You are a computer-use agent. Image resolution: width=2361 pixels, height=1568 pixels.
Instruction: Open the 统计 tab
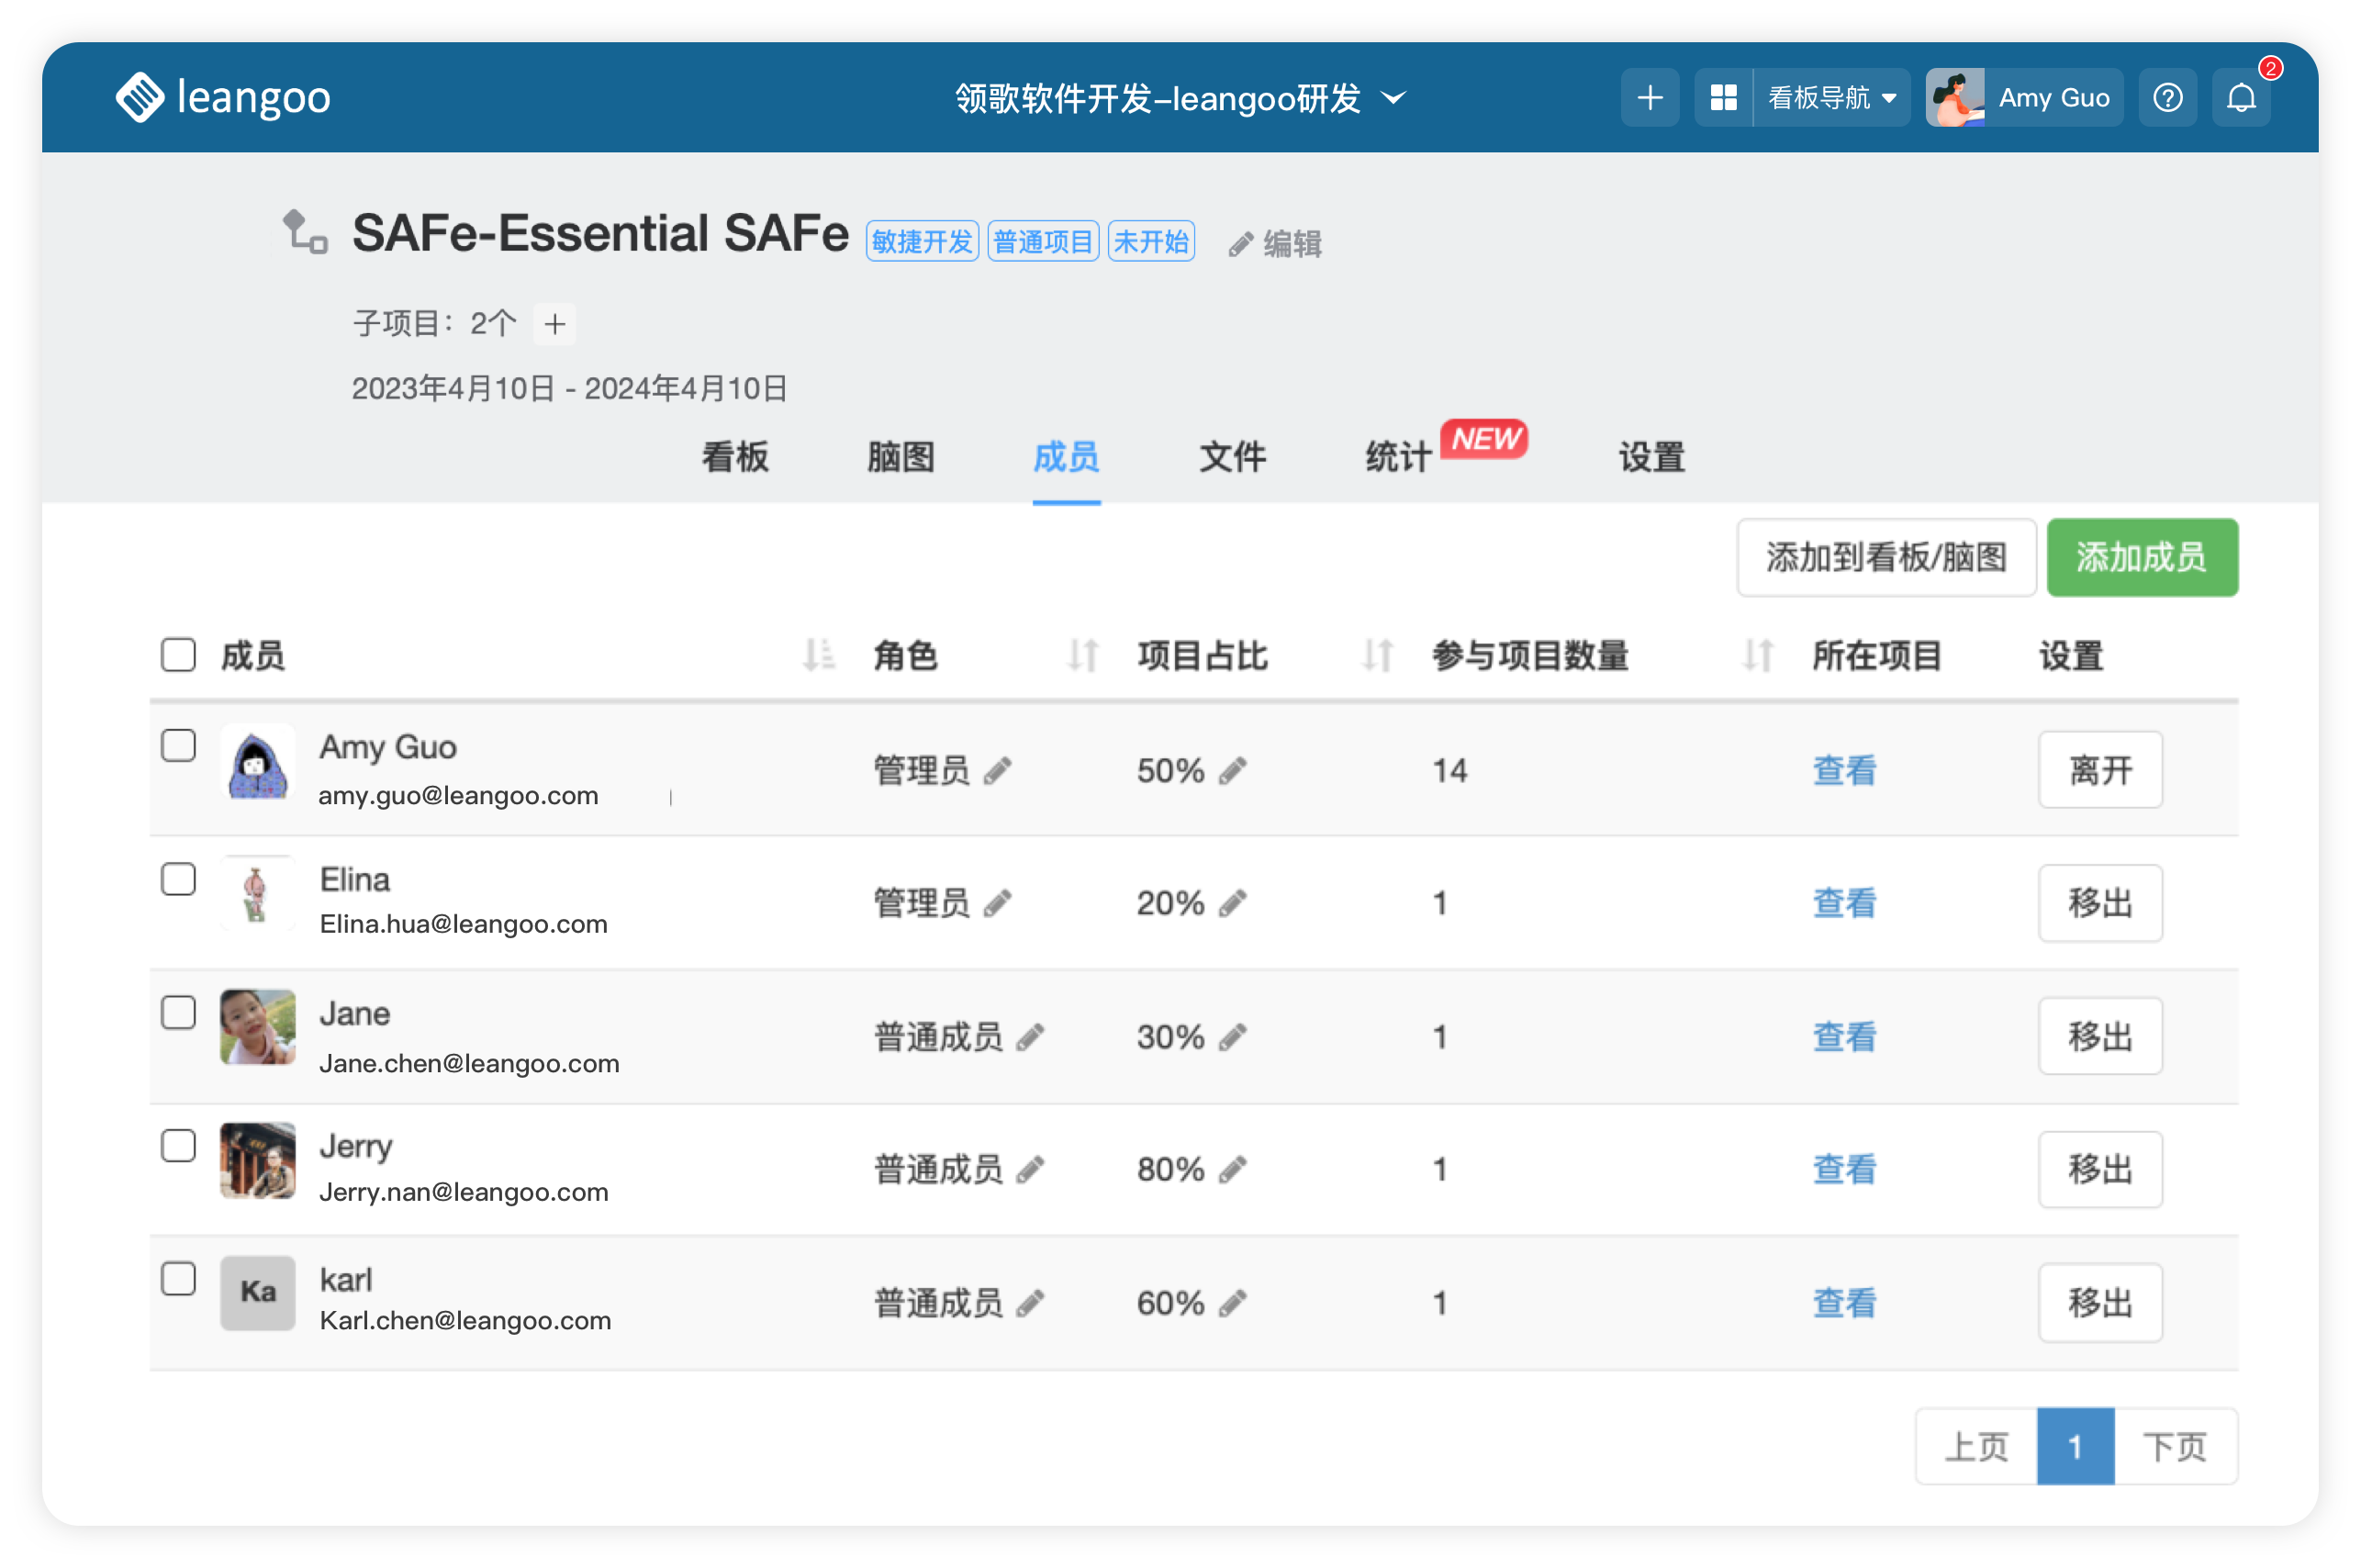[x=1398, y=457]
